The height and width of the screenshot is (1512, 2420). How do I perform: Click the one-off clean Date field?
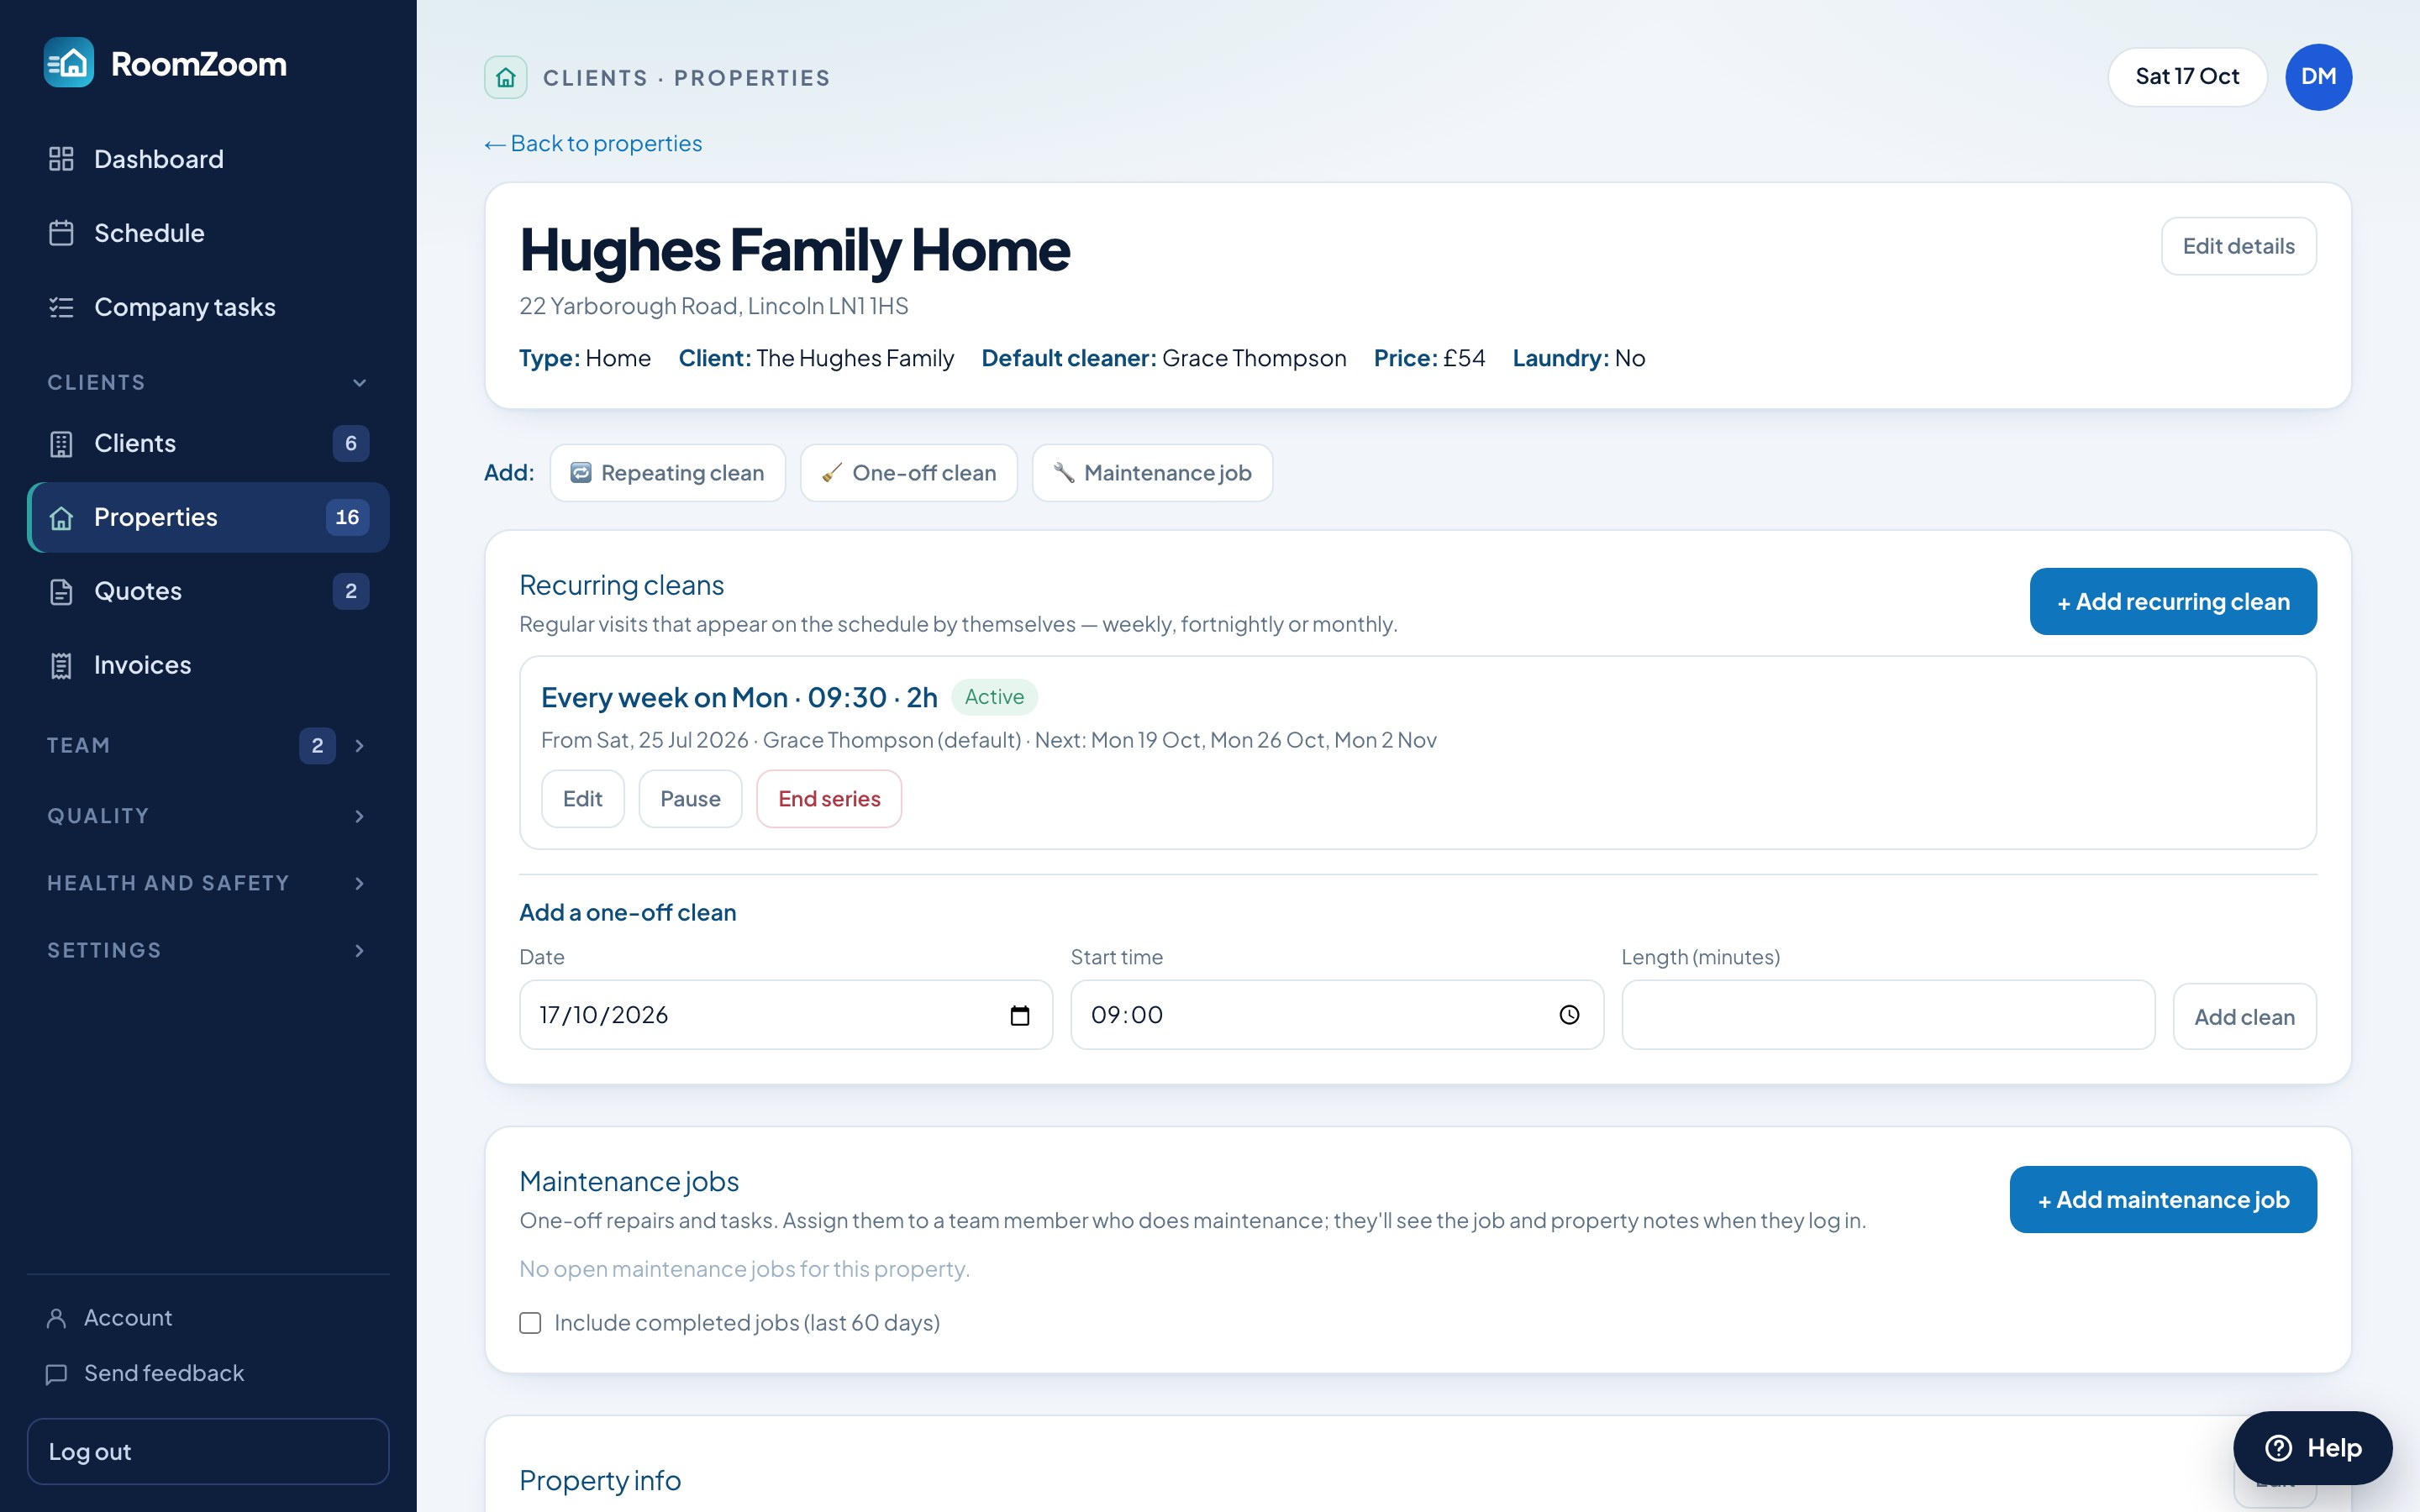(786, 1015)
